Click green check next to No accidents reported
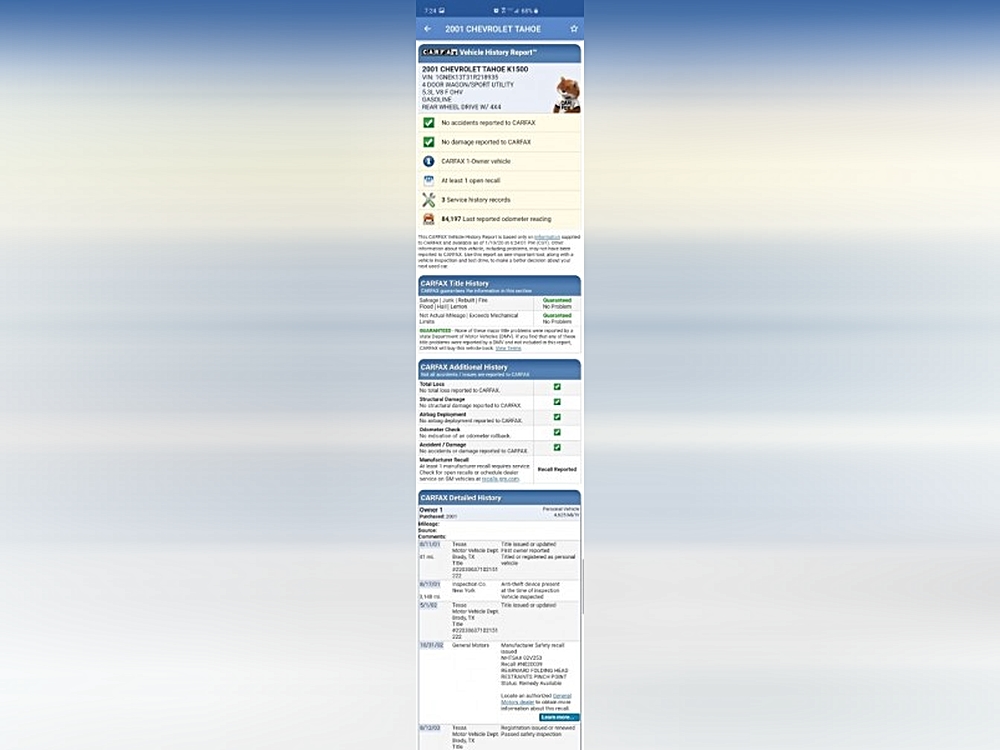Viewport: 1000px width, 750px height. (428, 123)
